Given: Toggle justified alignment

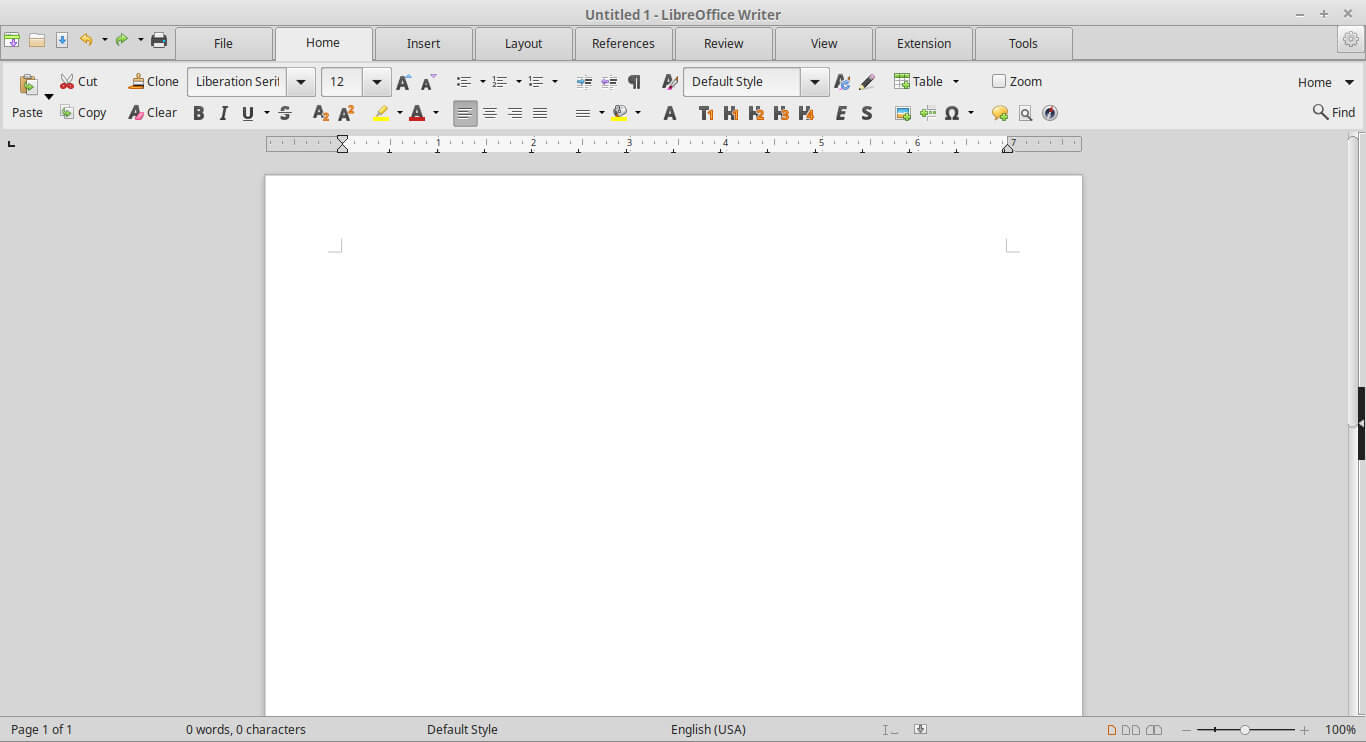Looking at the screenshot, I should coord(540,113).
